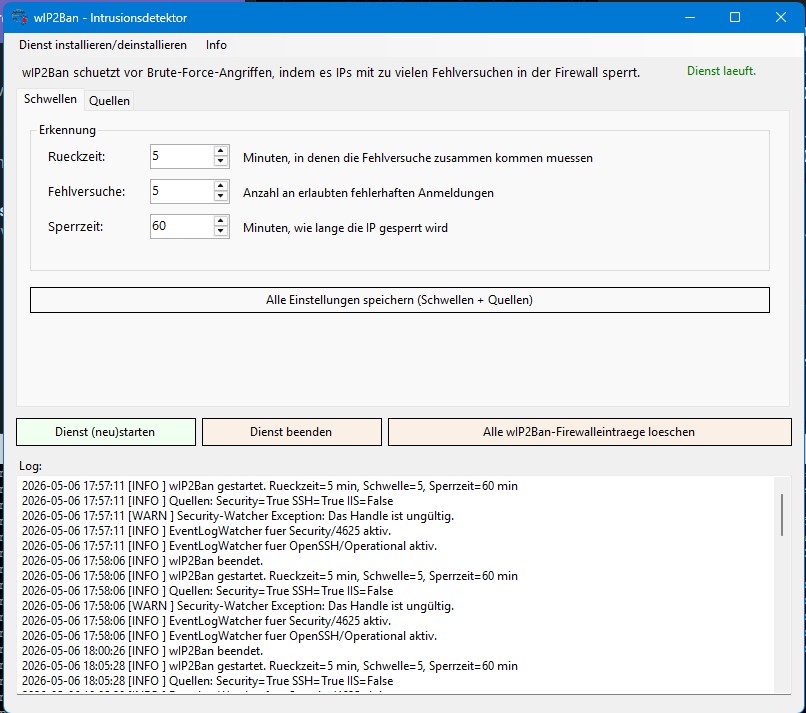806x713 pixels.
Task: Click the wIP2Ban app icon in title bar
Action: 20,17
